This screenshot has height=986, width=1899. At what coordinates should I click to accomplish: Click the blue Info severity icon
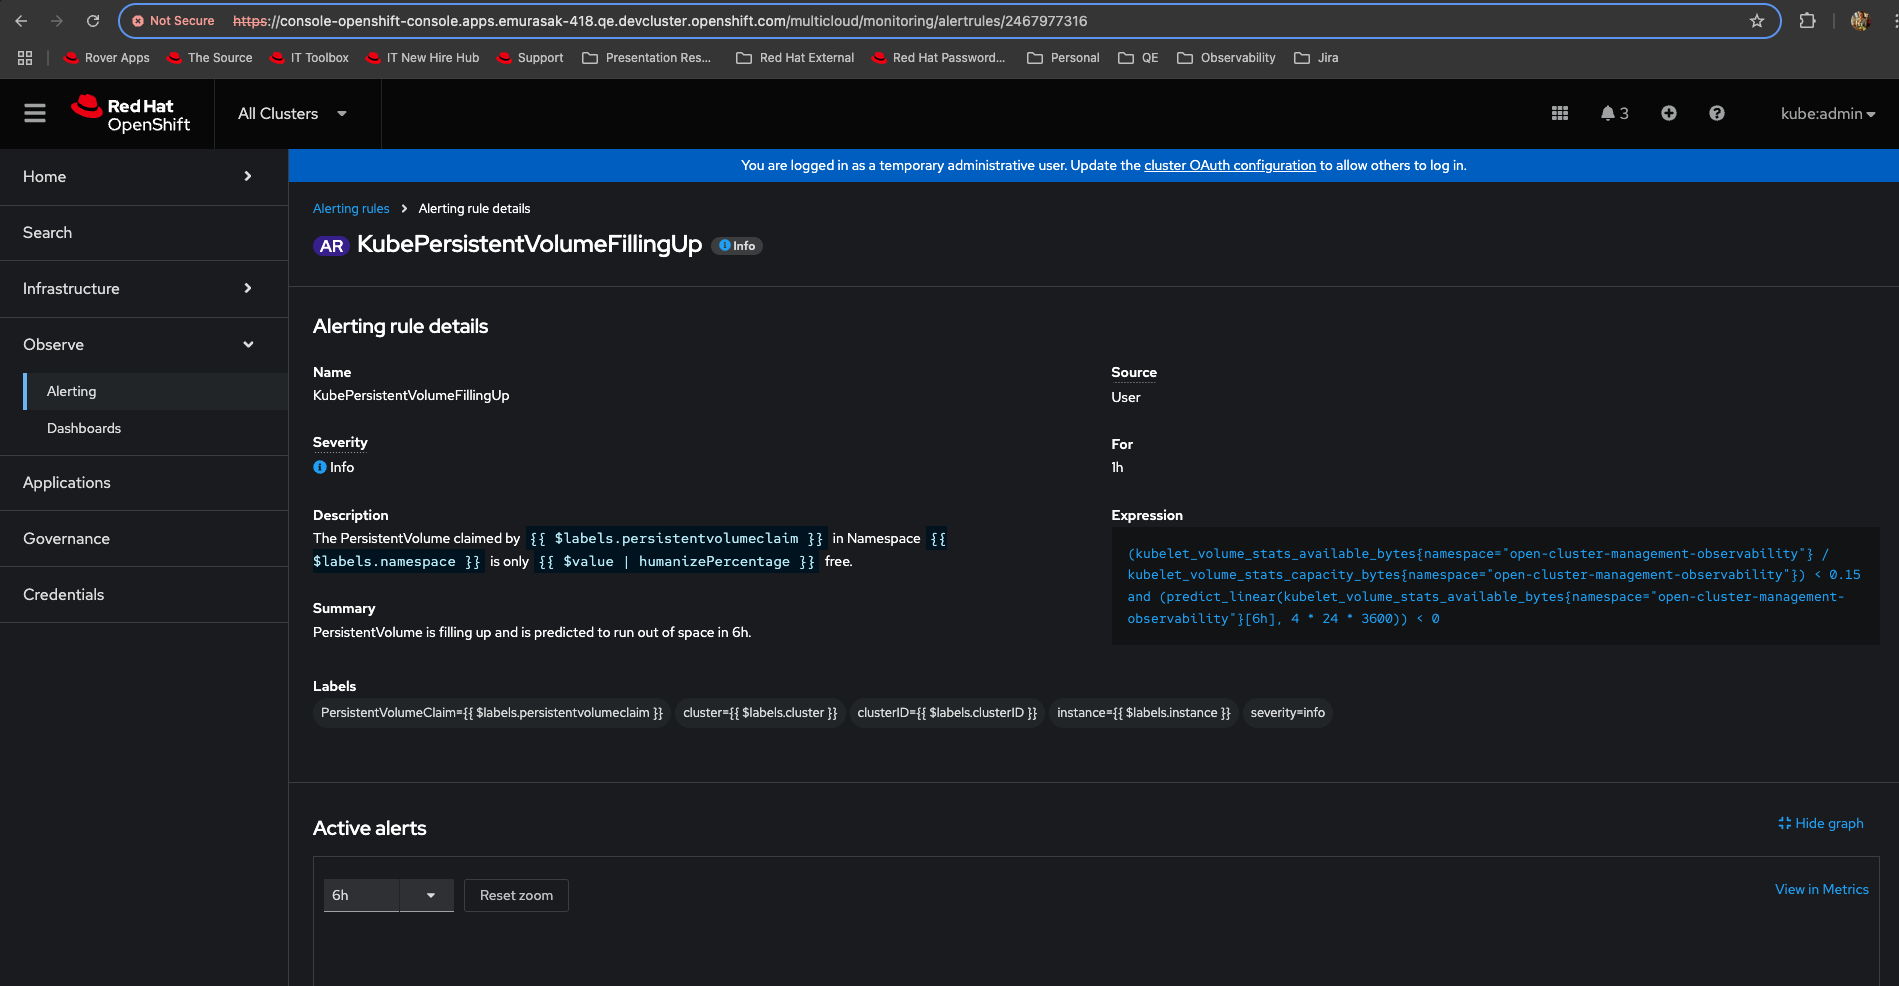[320, 467]
